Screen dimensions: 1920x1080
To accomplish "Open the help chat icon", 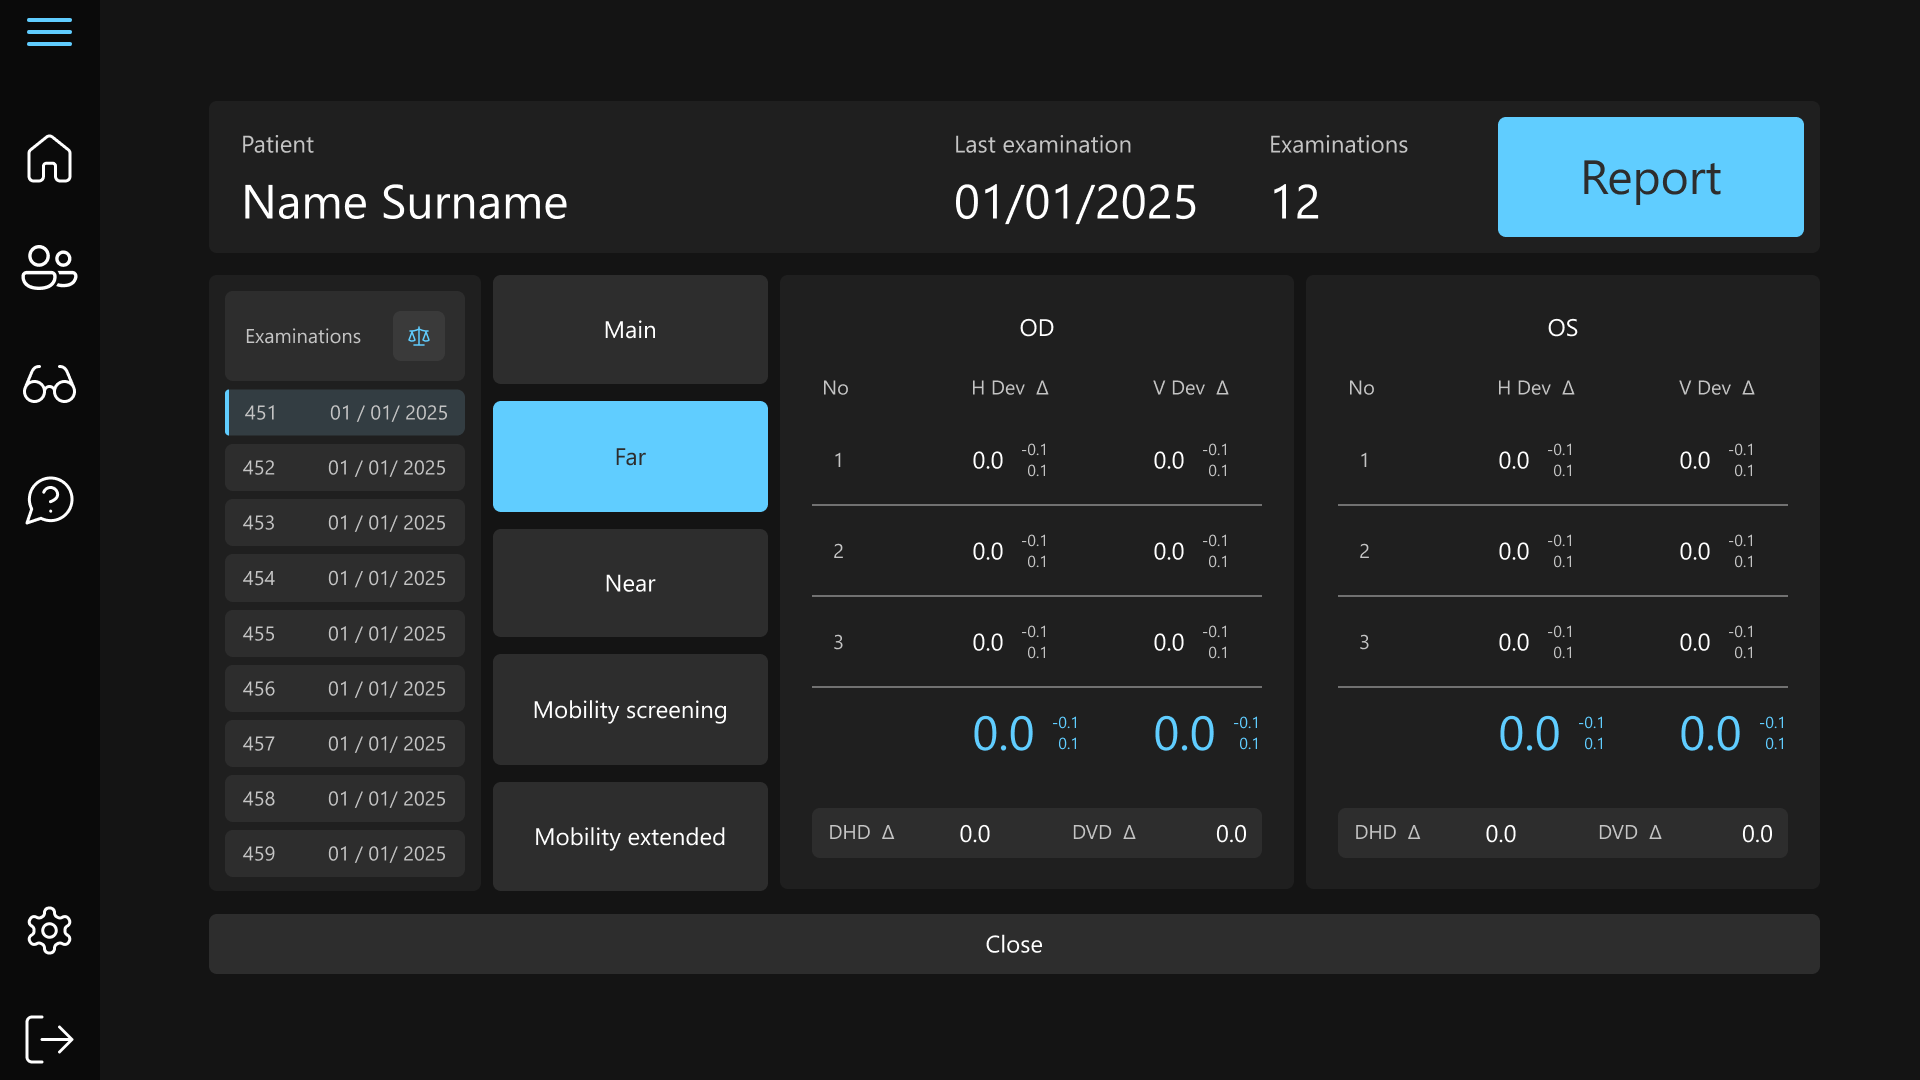I will (x=49, y=500).
